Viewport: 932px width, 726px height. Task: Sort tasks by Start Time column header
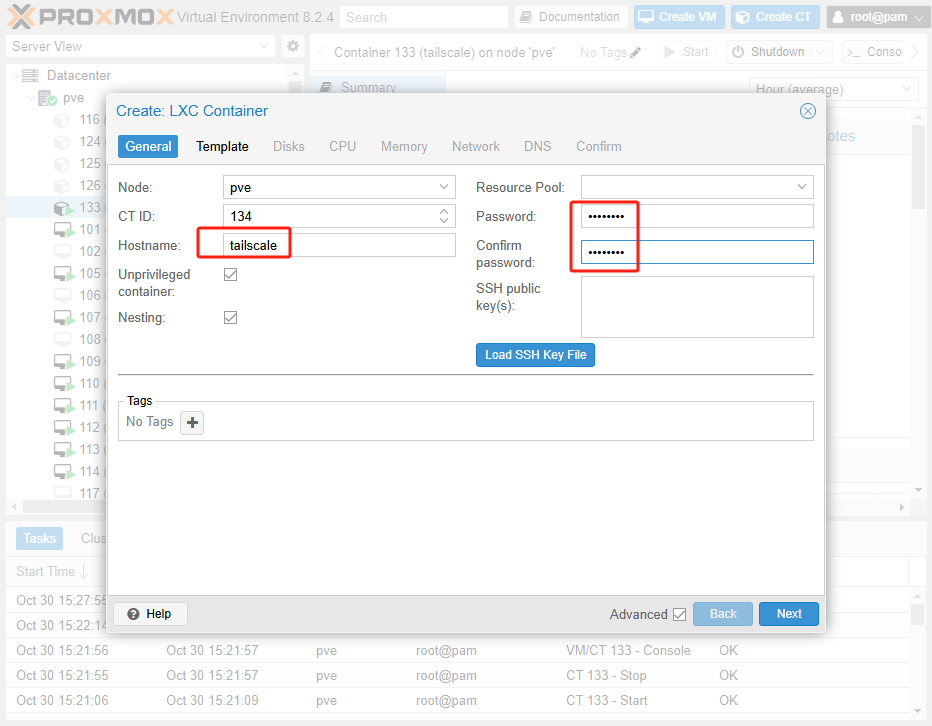click(x=52, y=571)
